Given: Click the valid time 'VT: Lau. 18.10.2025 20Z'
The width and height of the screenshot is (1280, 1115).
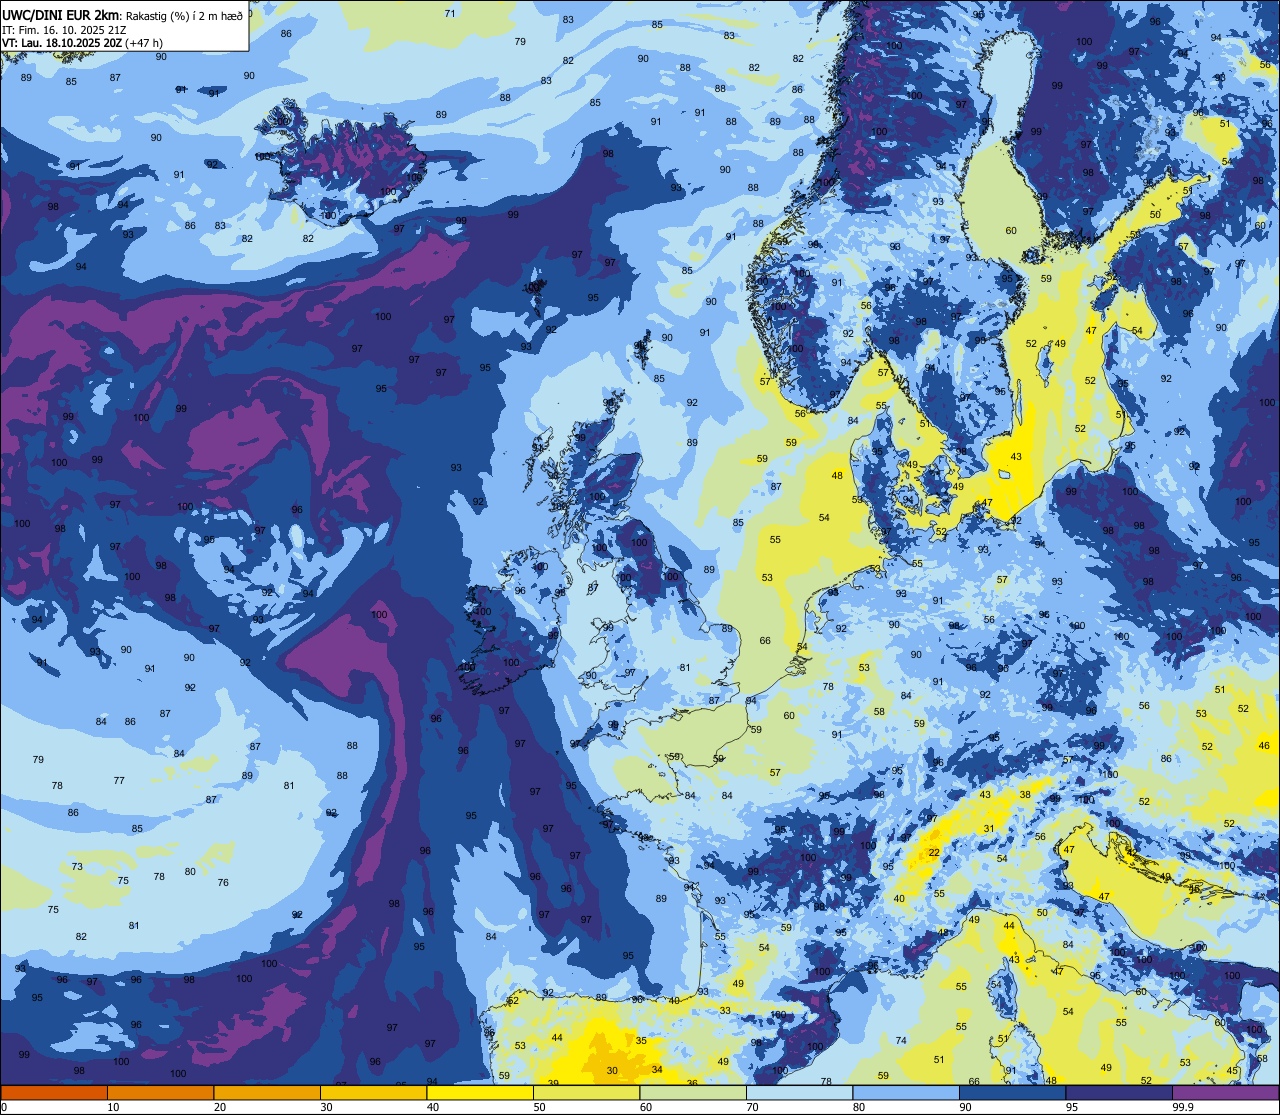Looking at the screenshot, I should click(62, 43).
